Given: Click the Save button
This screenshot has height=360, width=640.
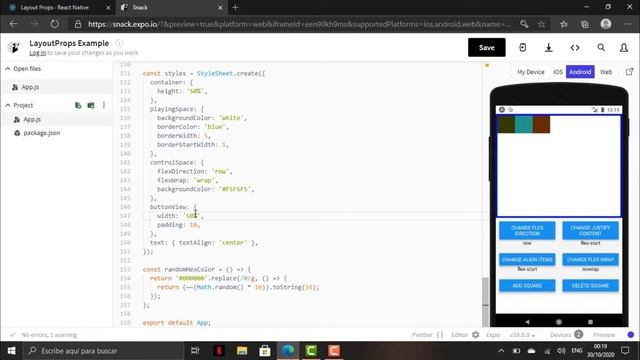Looking at the screenshot, I should point(487,47).
